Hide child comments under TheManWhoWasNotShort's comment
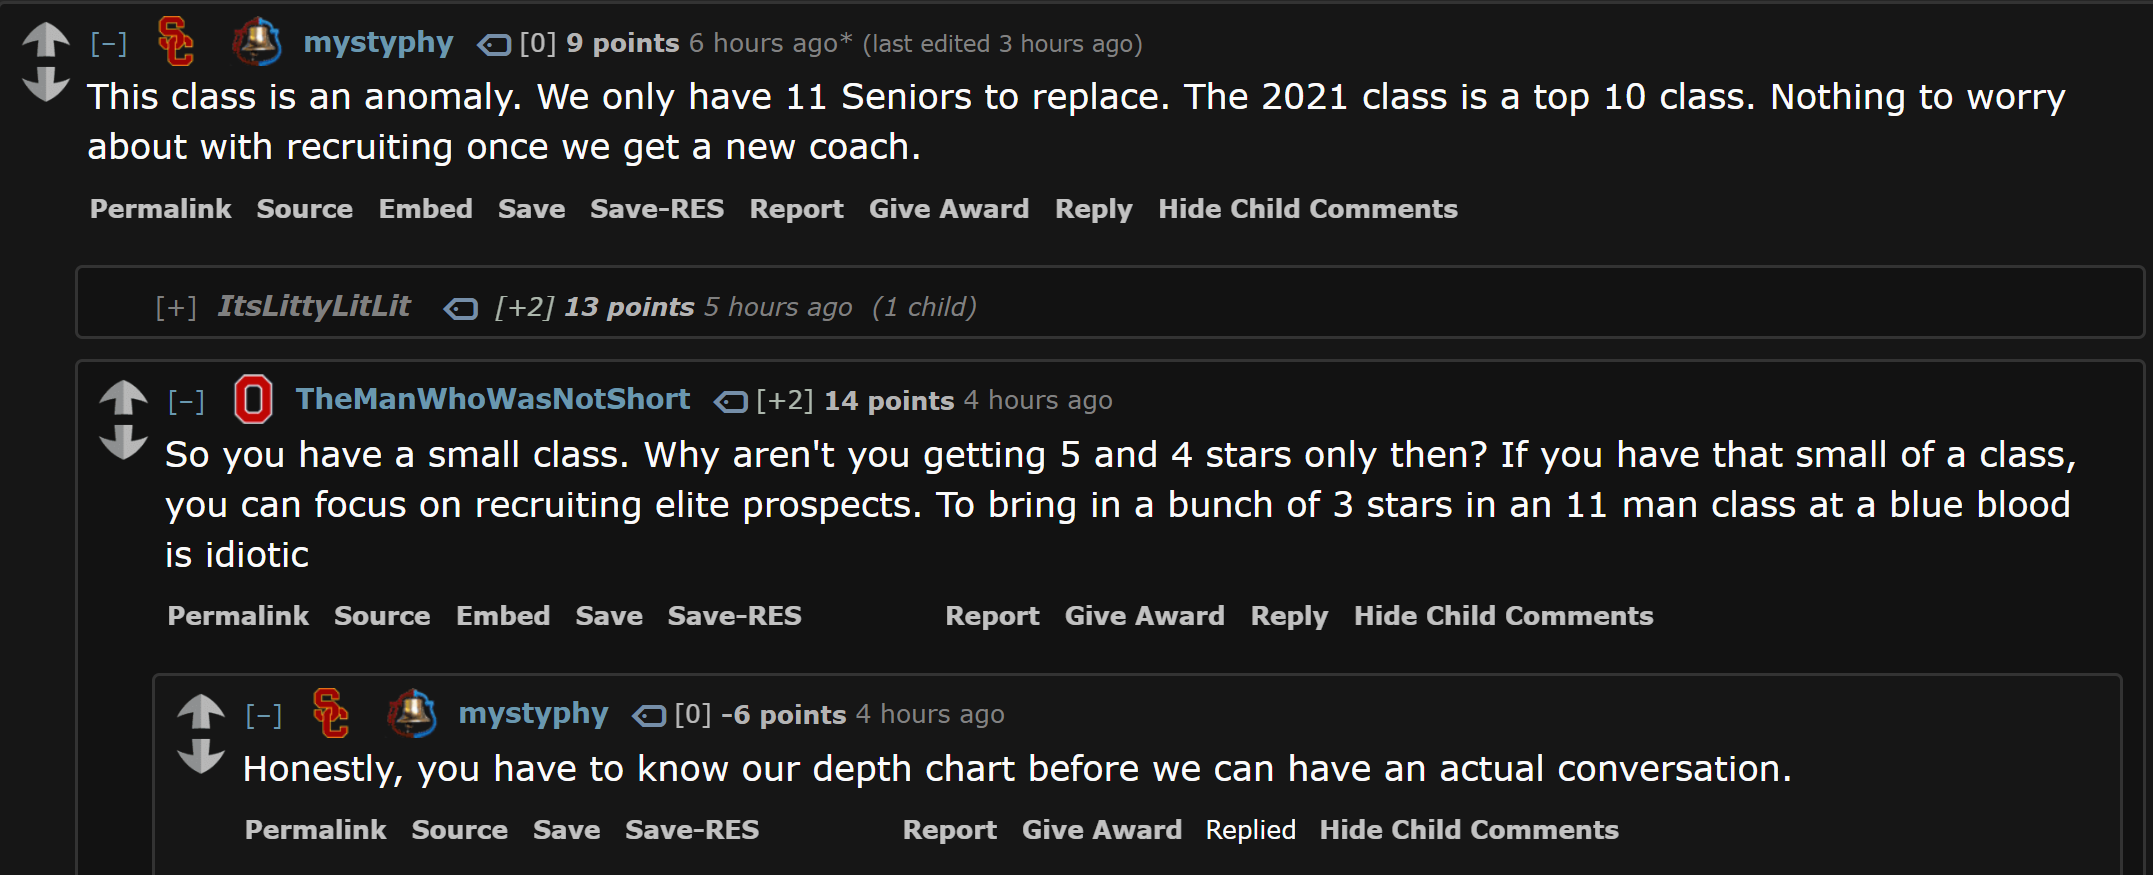 (x=1503, y=616)
